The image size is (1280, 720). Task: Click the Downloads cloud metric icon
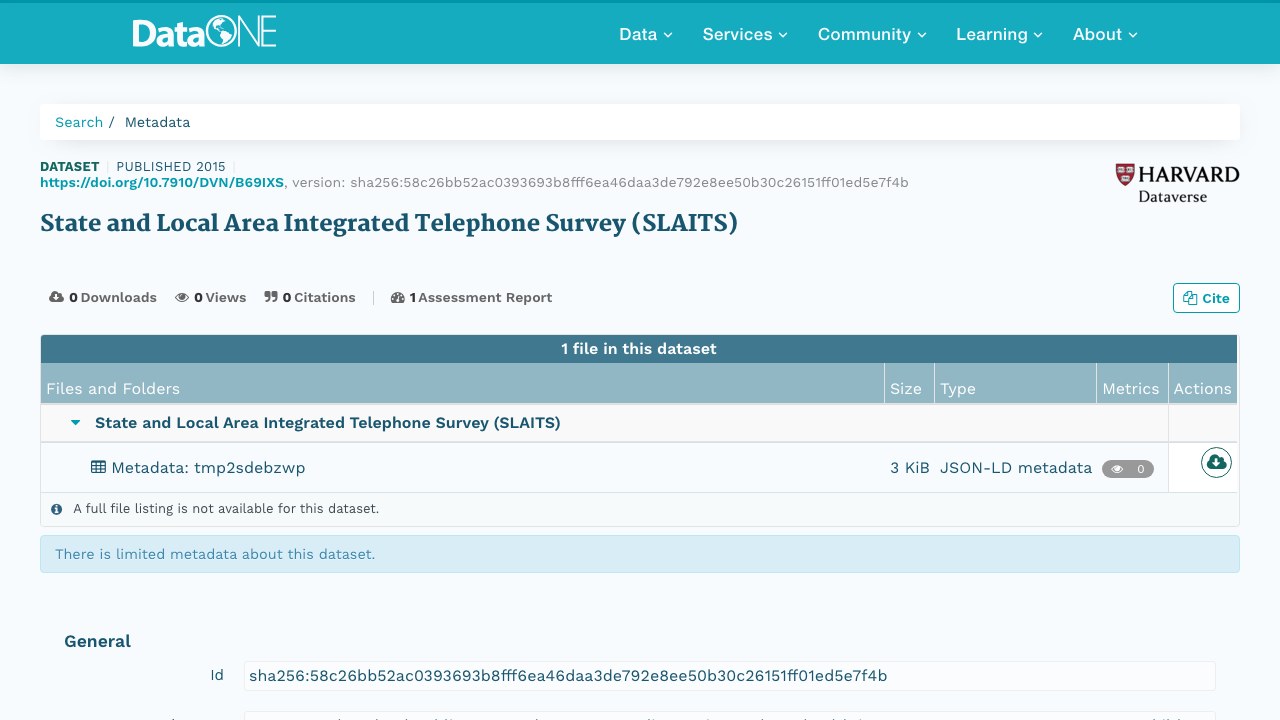57,297
